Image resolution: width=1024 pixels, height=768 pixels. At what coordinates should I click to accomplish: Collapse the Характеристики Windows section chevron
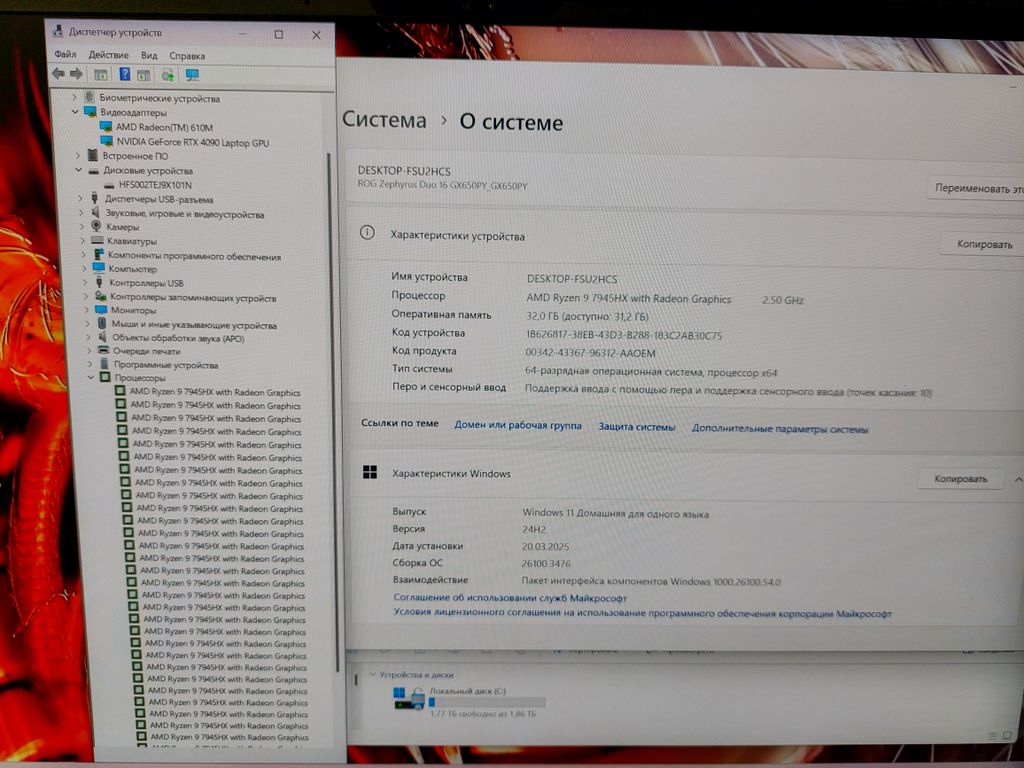click(x=1018, y=480)
